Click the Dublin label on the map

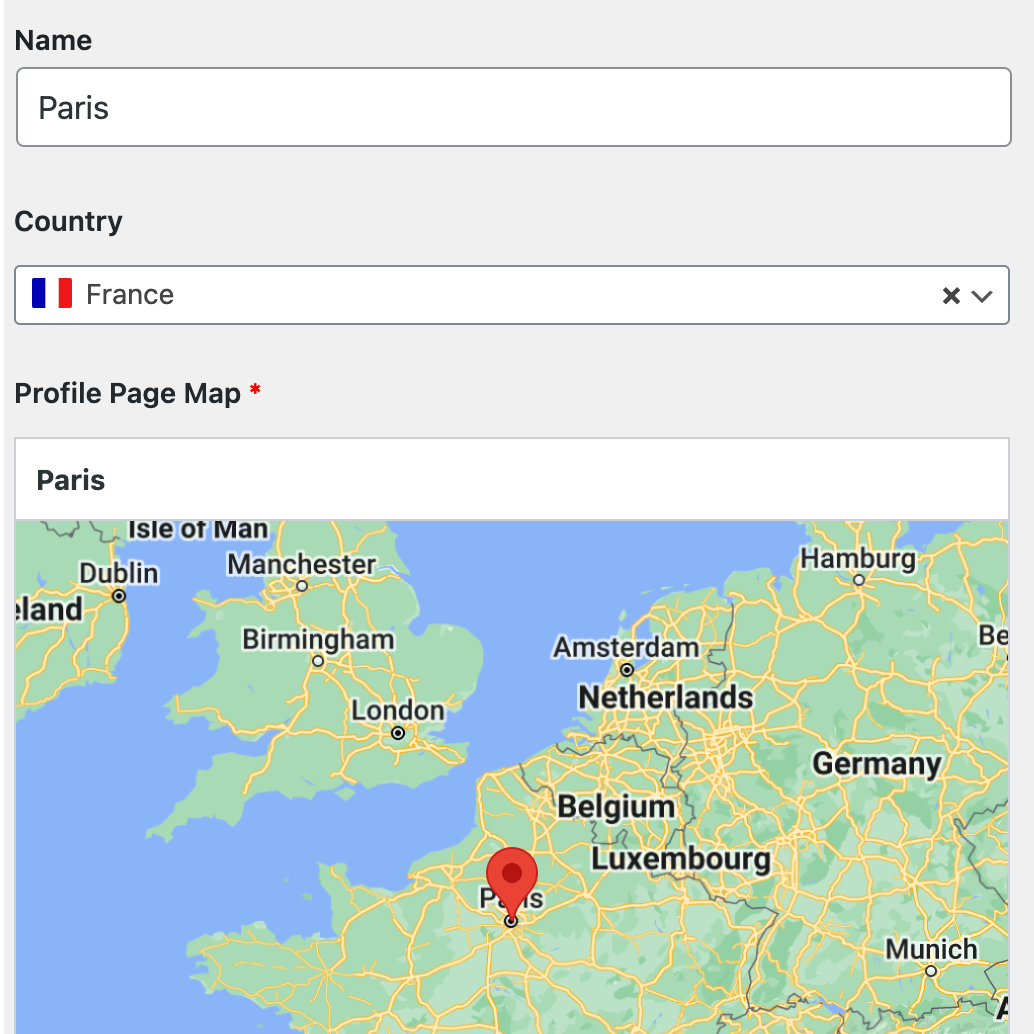pos(119,573)
